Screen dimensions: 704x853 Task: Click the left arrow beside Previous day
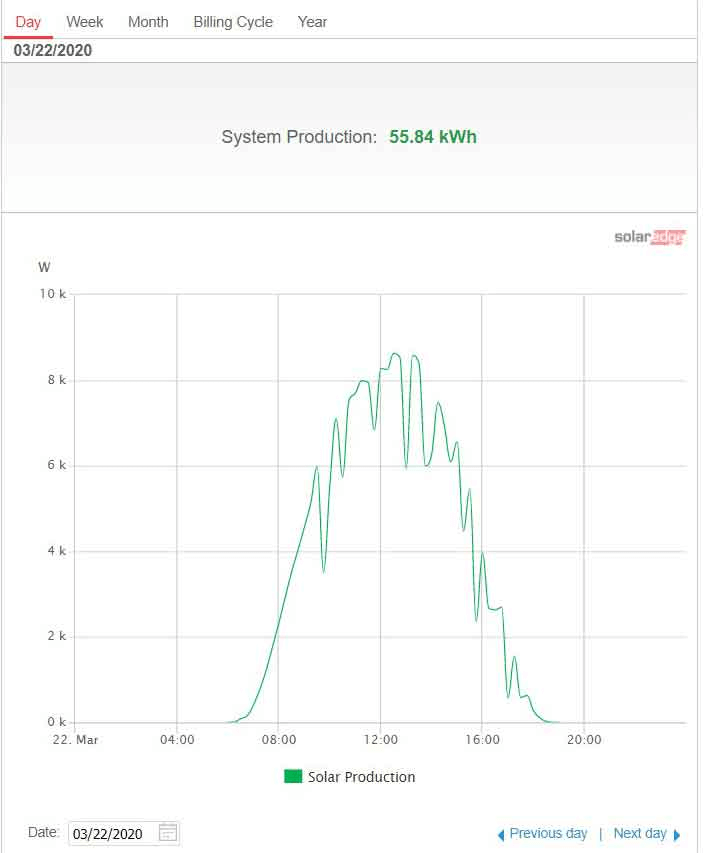coord(501,834)
